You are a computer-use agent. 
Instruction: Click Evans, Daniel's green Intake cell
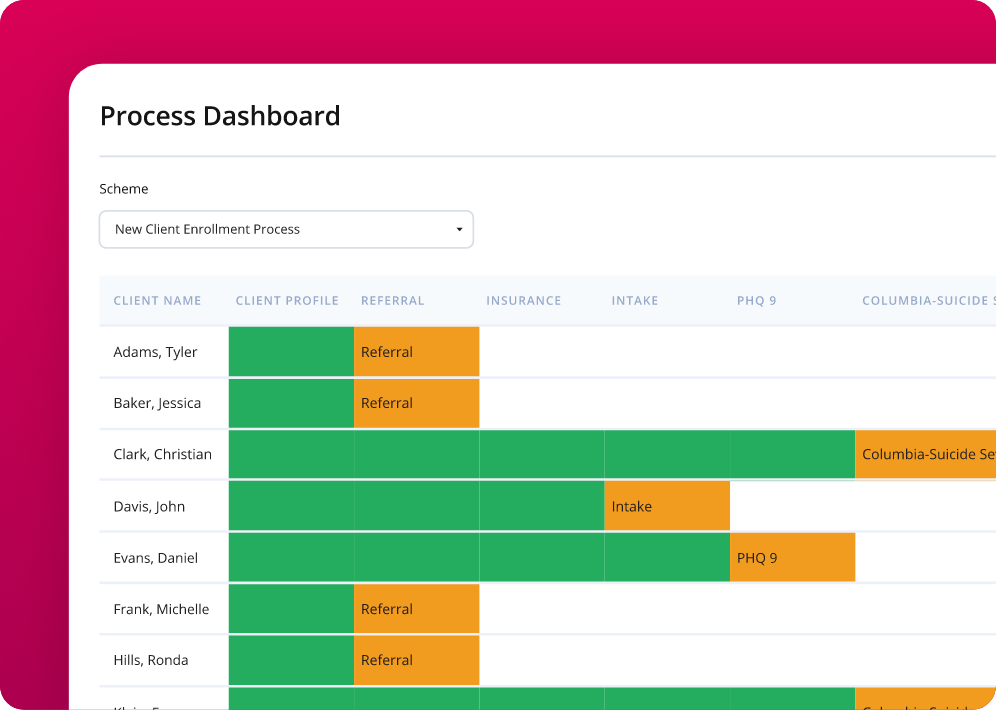[667, 558]
